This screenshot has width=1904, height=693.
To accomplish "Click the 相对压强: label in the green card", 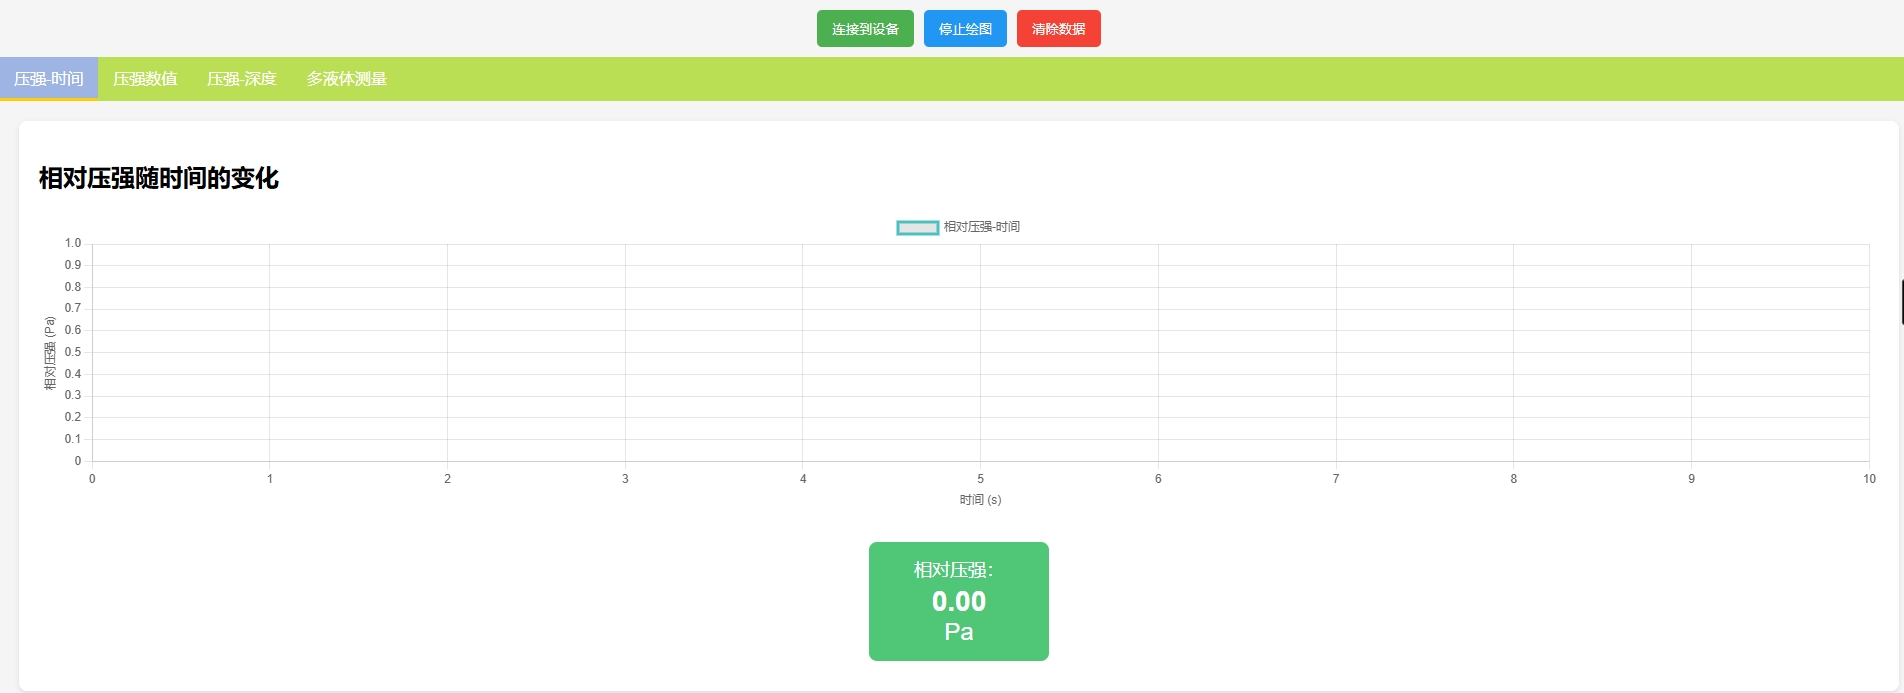I will (x=953, y=570).
